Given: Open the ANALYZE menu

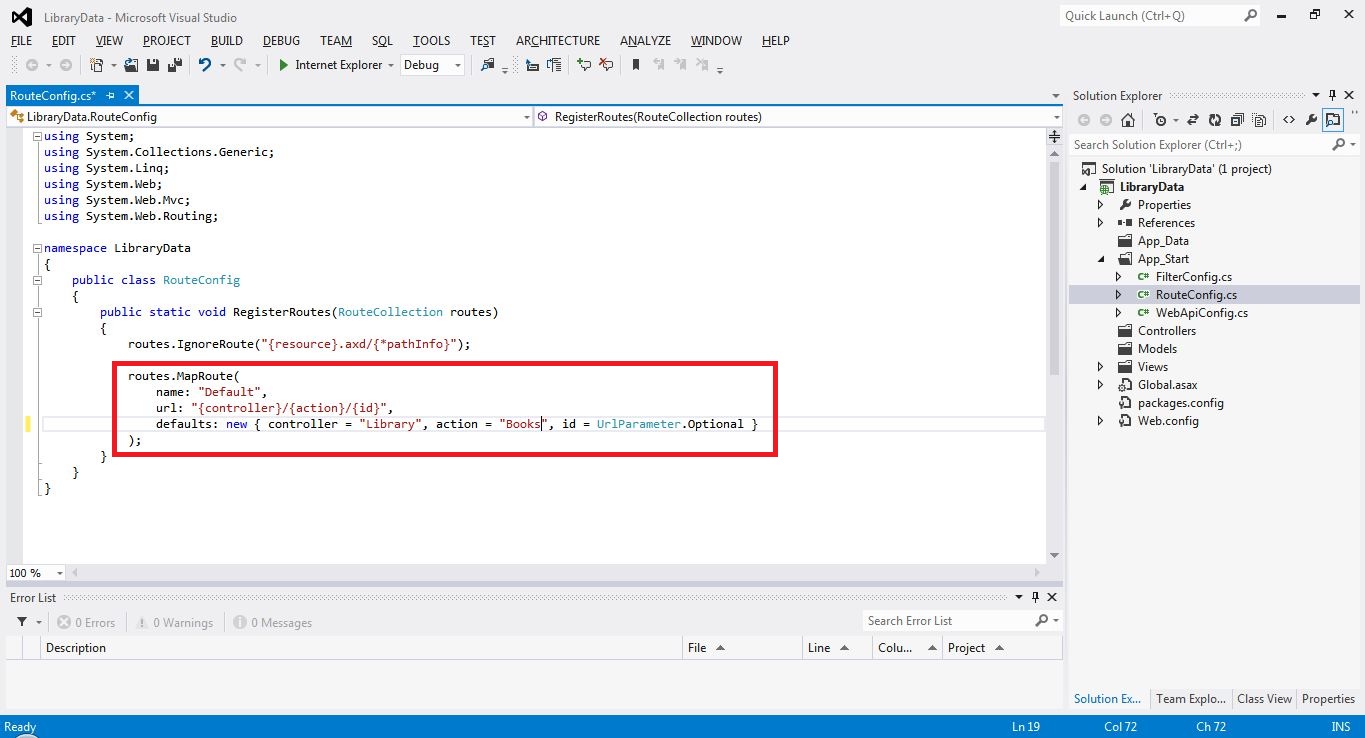Looking at the screenshot, I should point(645,41).
